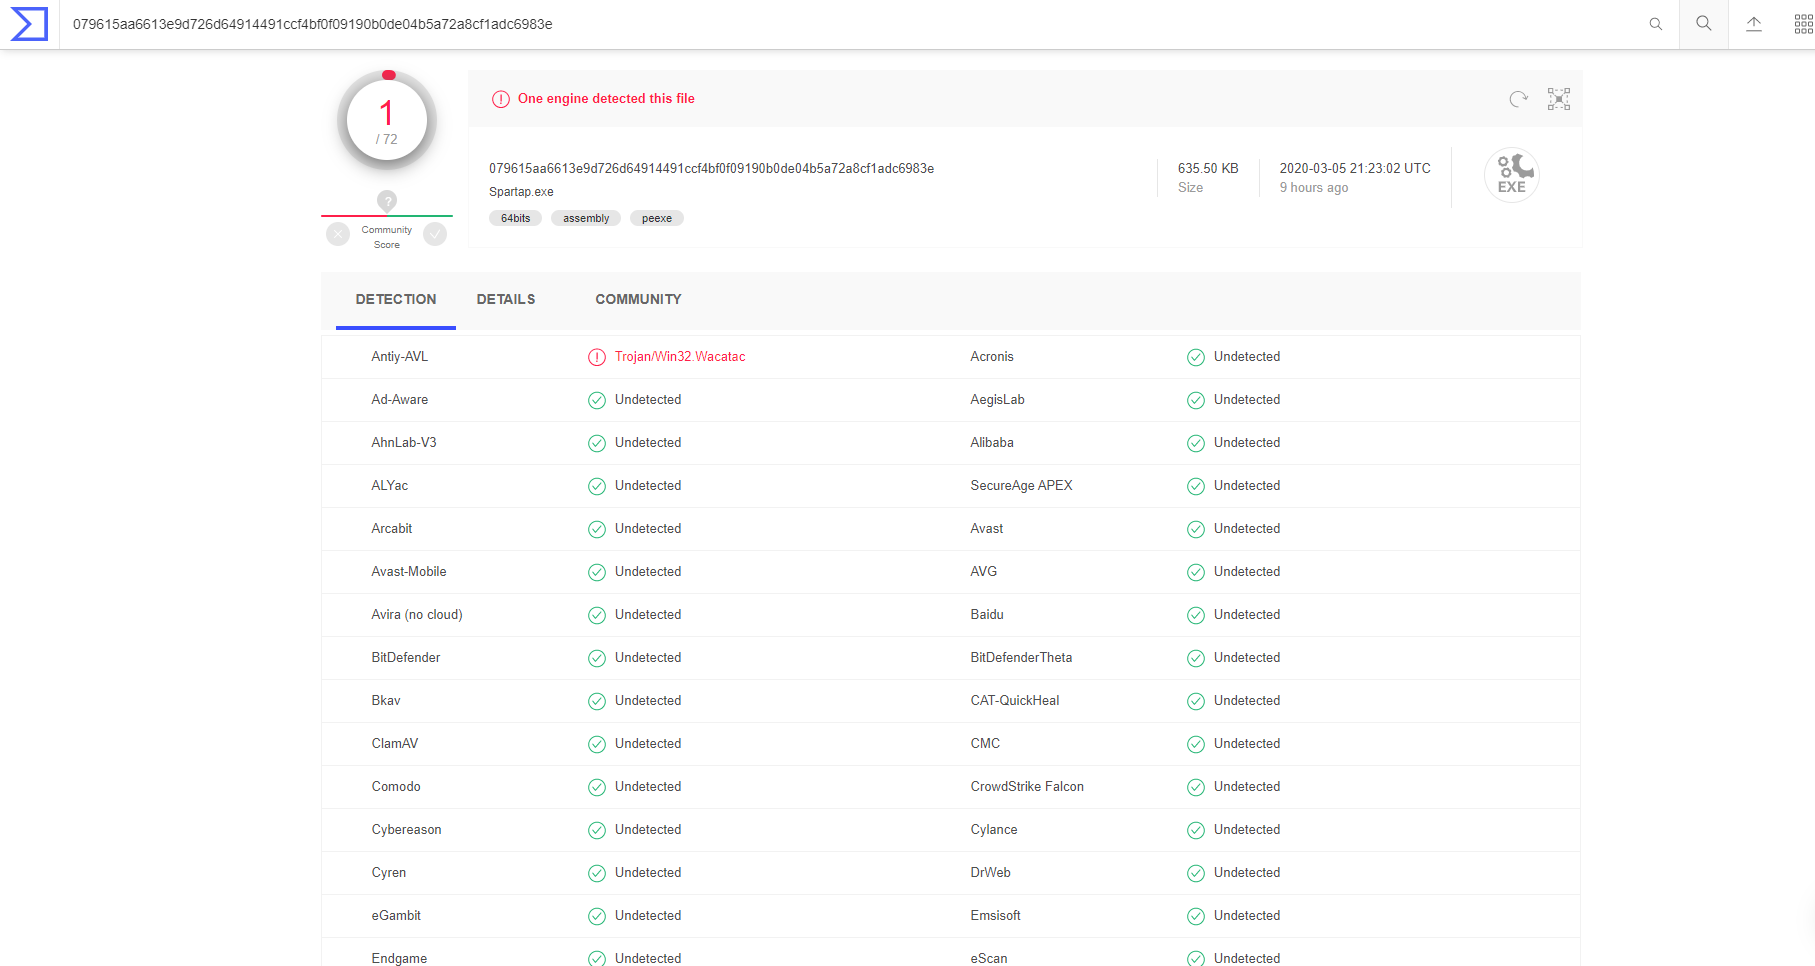Image resolution: width=1815 pixels, height=966 pixels.
Task: Click the Avira (no cloud) engine name
Action: tap(417, 615)
